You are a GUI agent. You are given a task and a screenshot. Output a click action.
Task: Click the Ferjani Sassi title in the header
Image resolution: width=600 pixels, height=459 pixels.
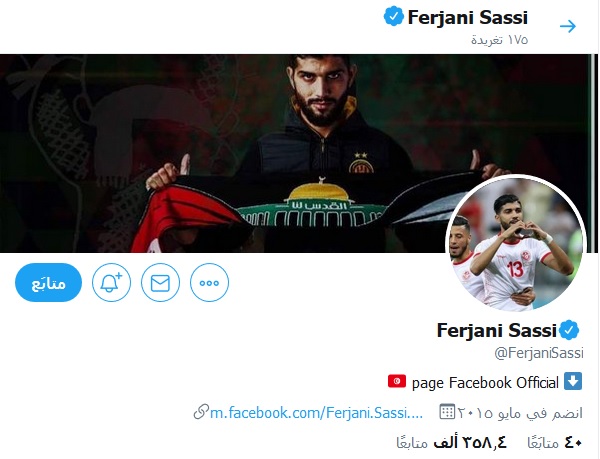[x=468, y=18]
